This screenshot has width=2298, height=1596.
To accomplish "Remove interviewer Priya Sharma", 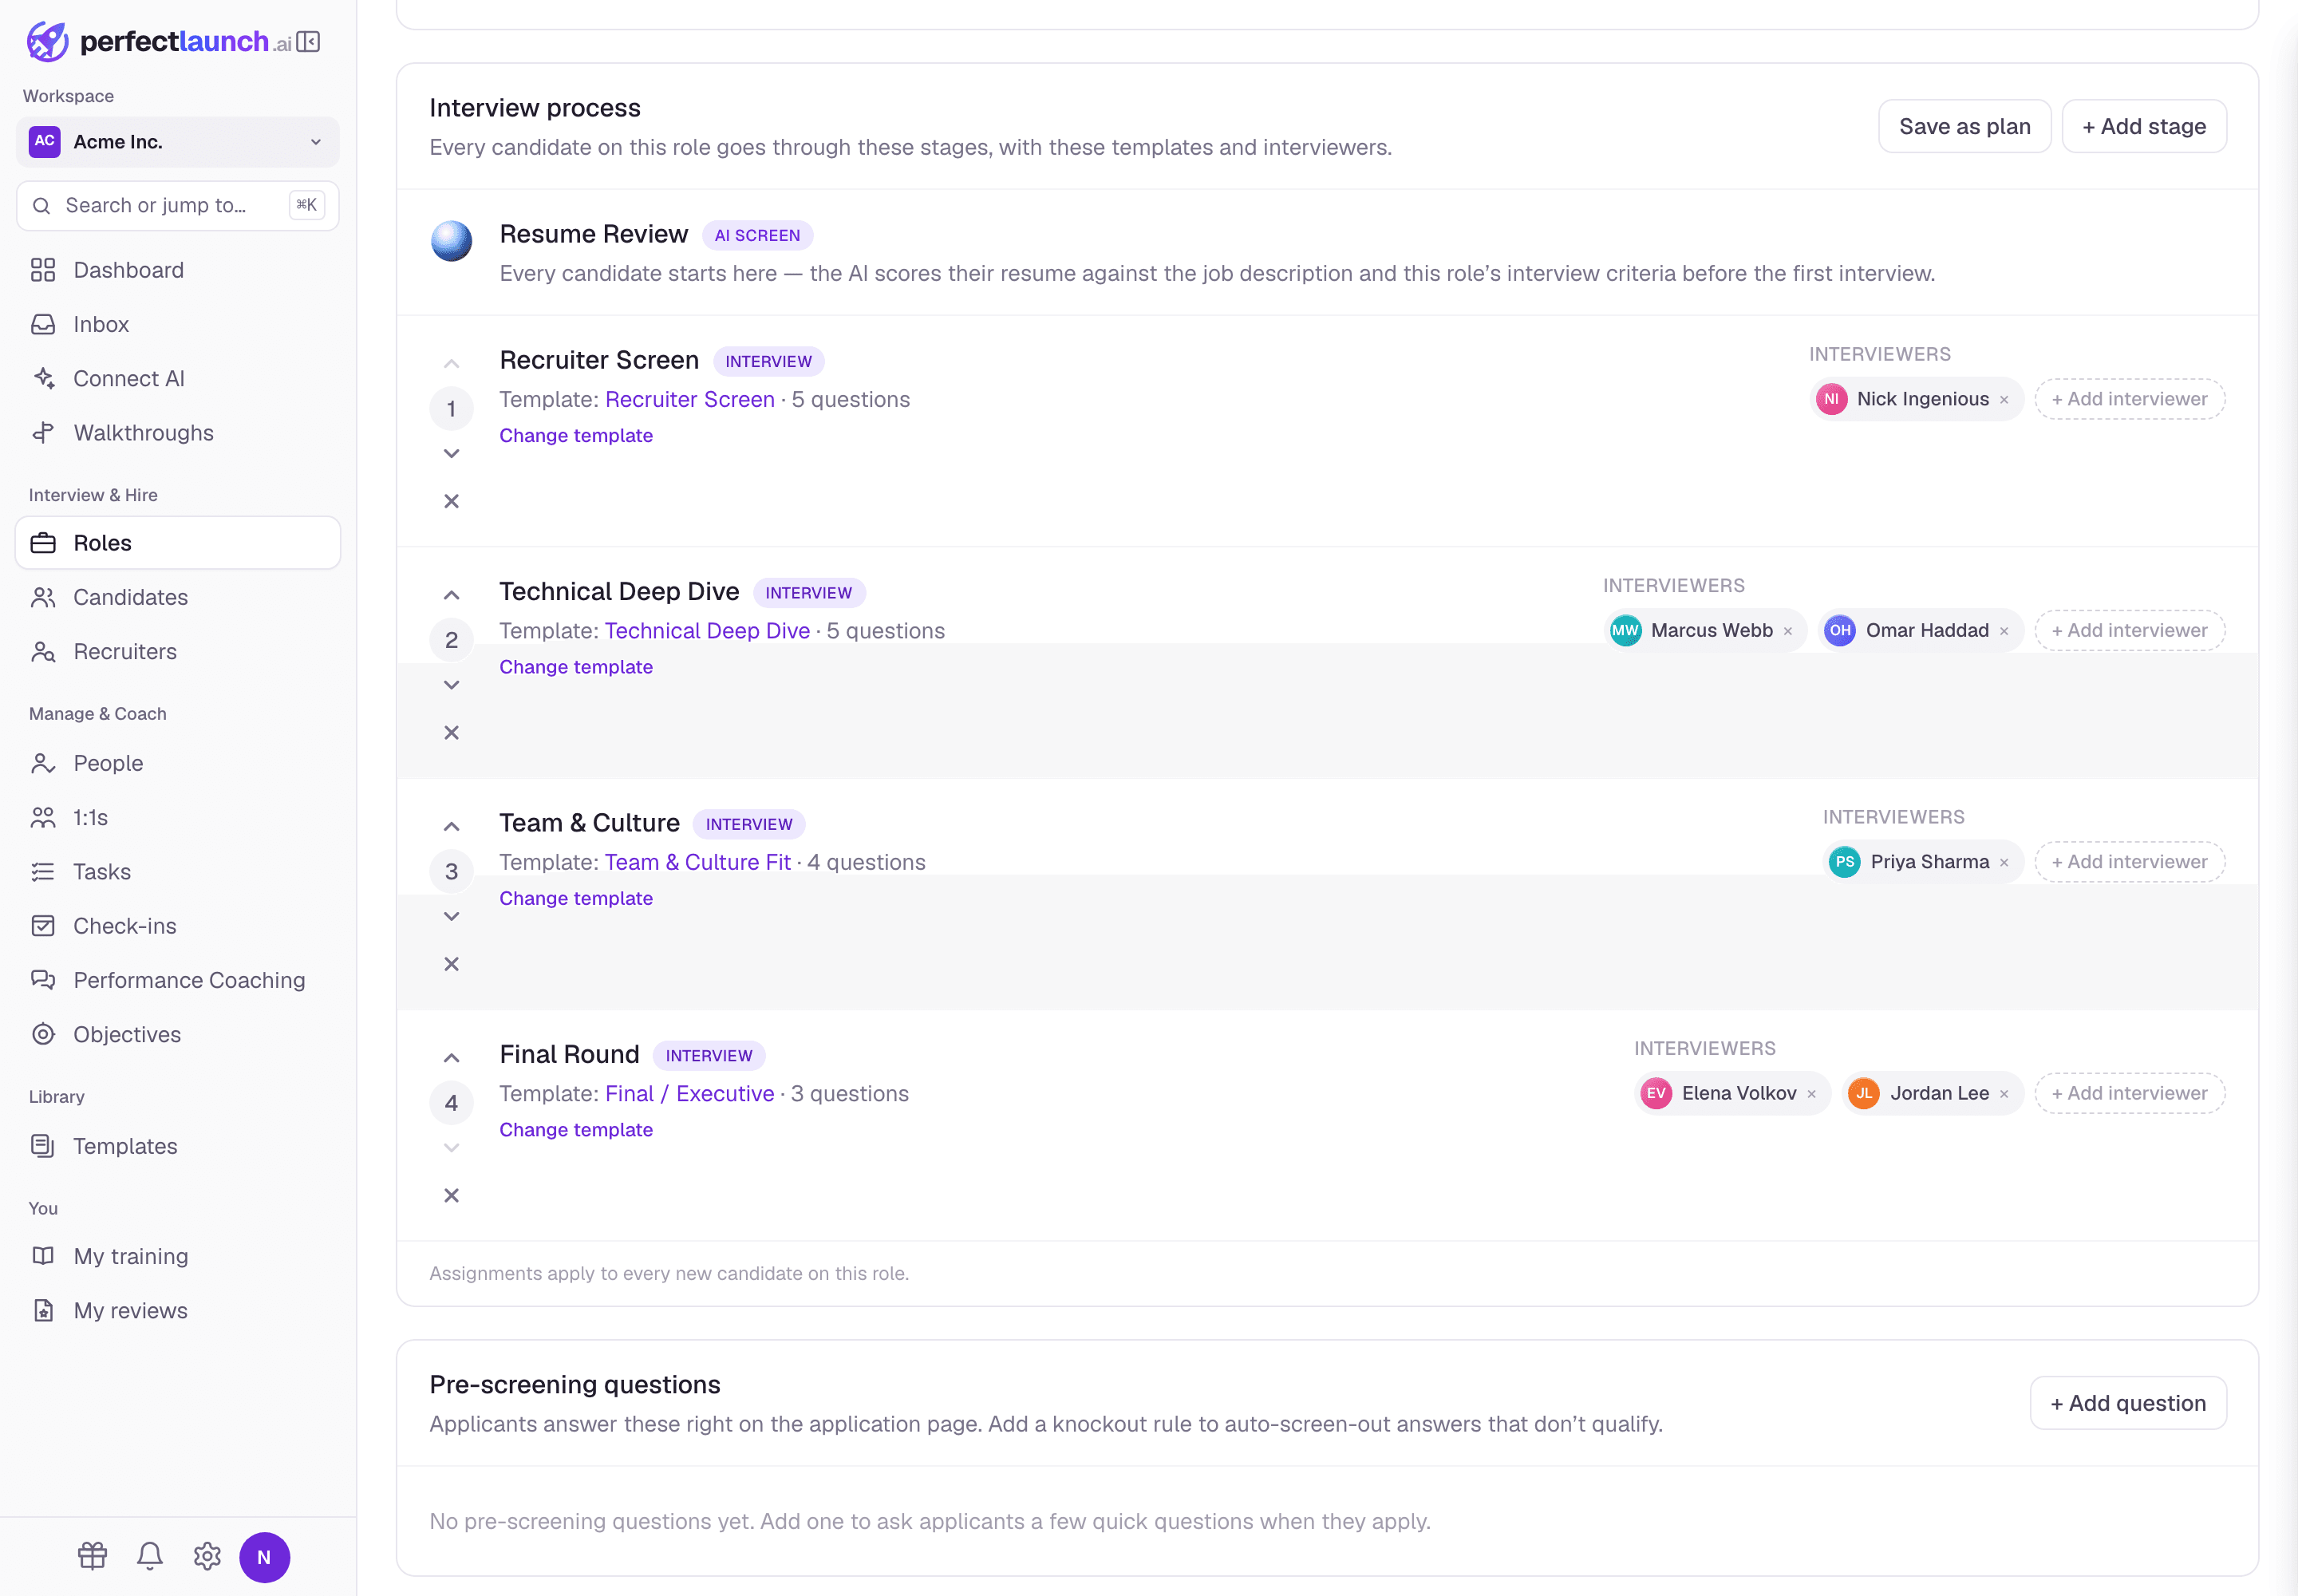I will tap(2004, 863).
